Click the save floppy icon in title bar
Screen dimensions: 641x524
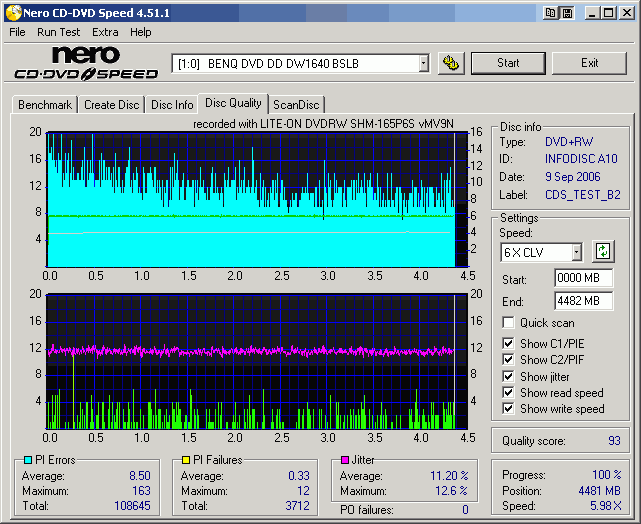(567, 12)
